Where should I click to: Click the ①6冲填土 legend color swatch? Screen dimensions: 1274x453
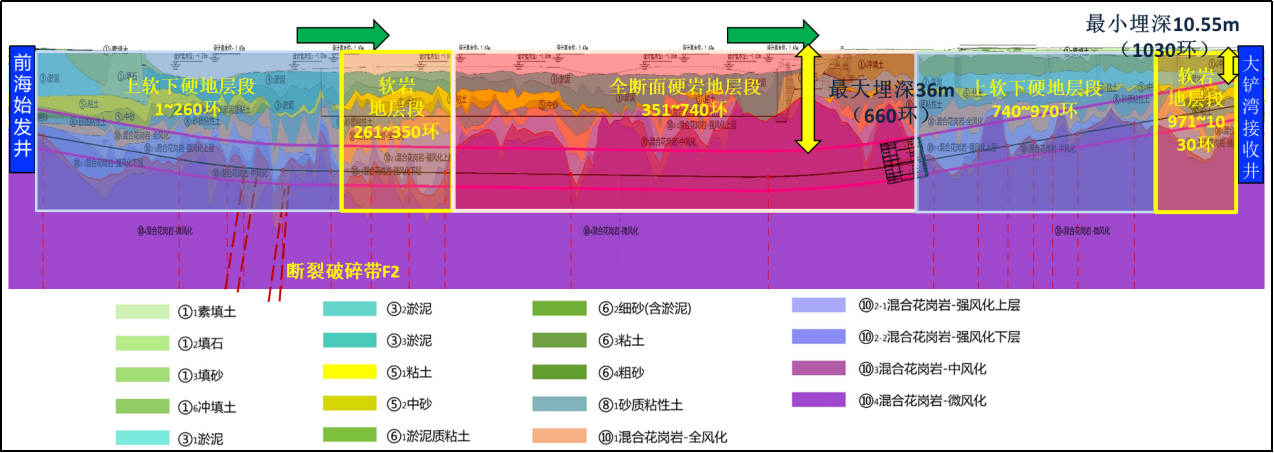tap(143, 406)
